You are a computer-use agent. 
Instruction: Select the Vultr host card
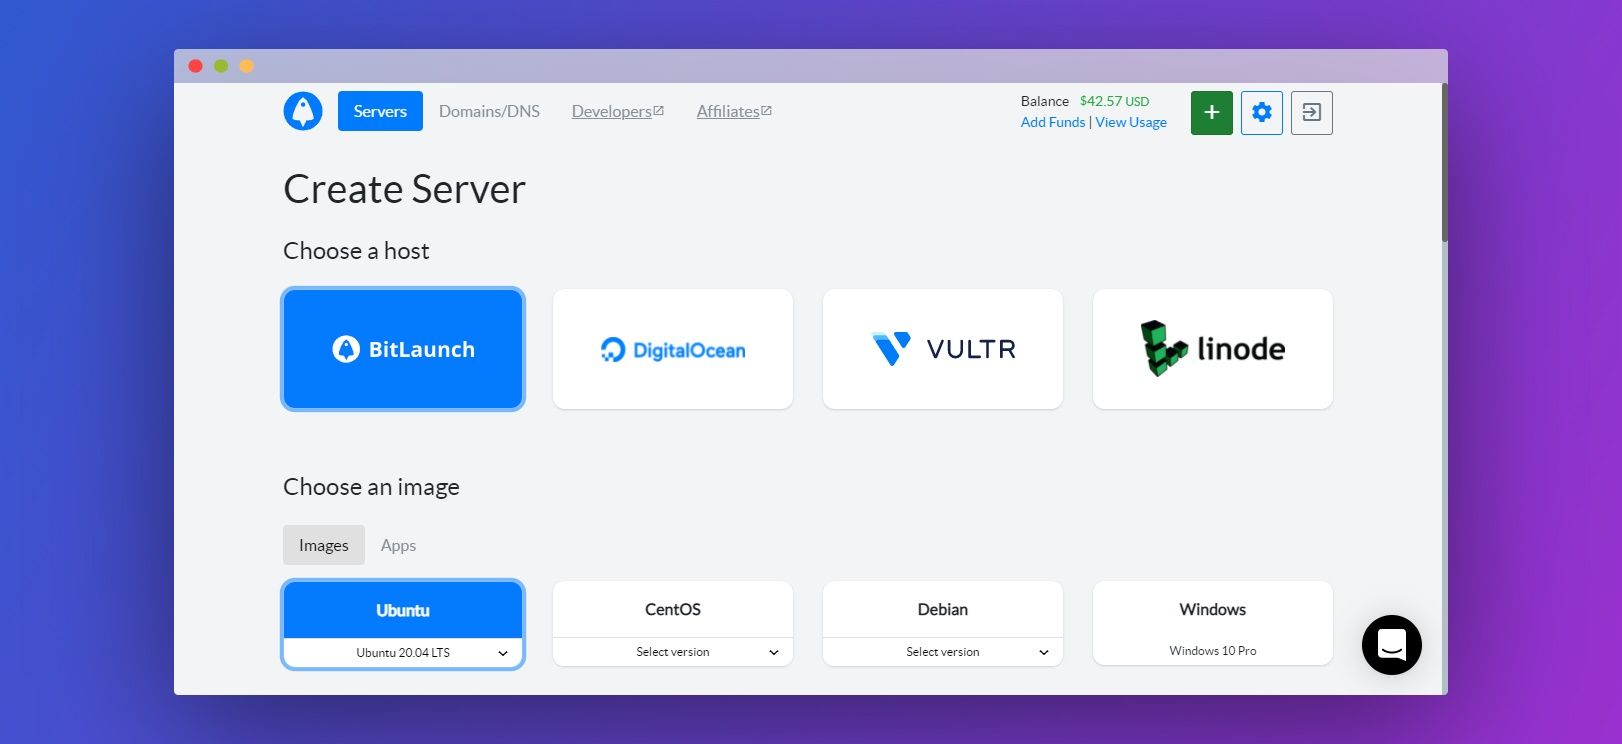tap(943, 349)
